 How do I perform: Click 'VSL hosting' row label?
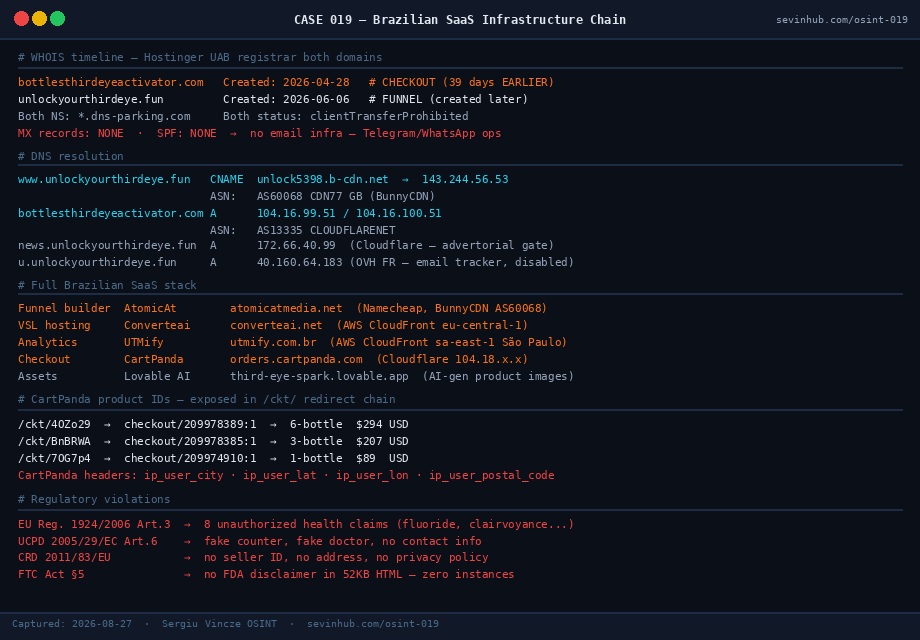(x=55, y=325)
